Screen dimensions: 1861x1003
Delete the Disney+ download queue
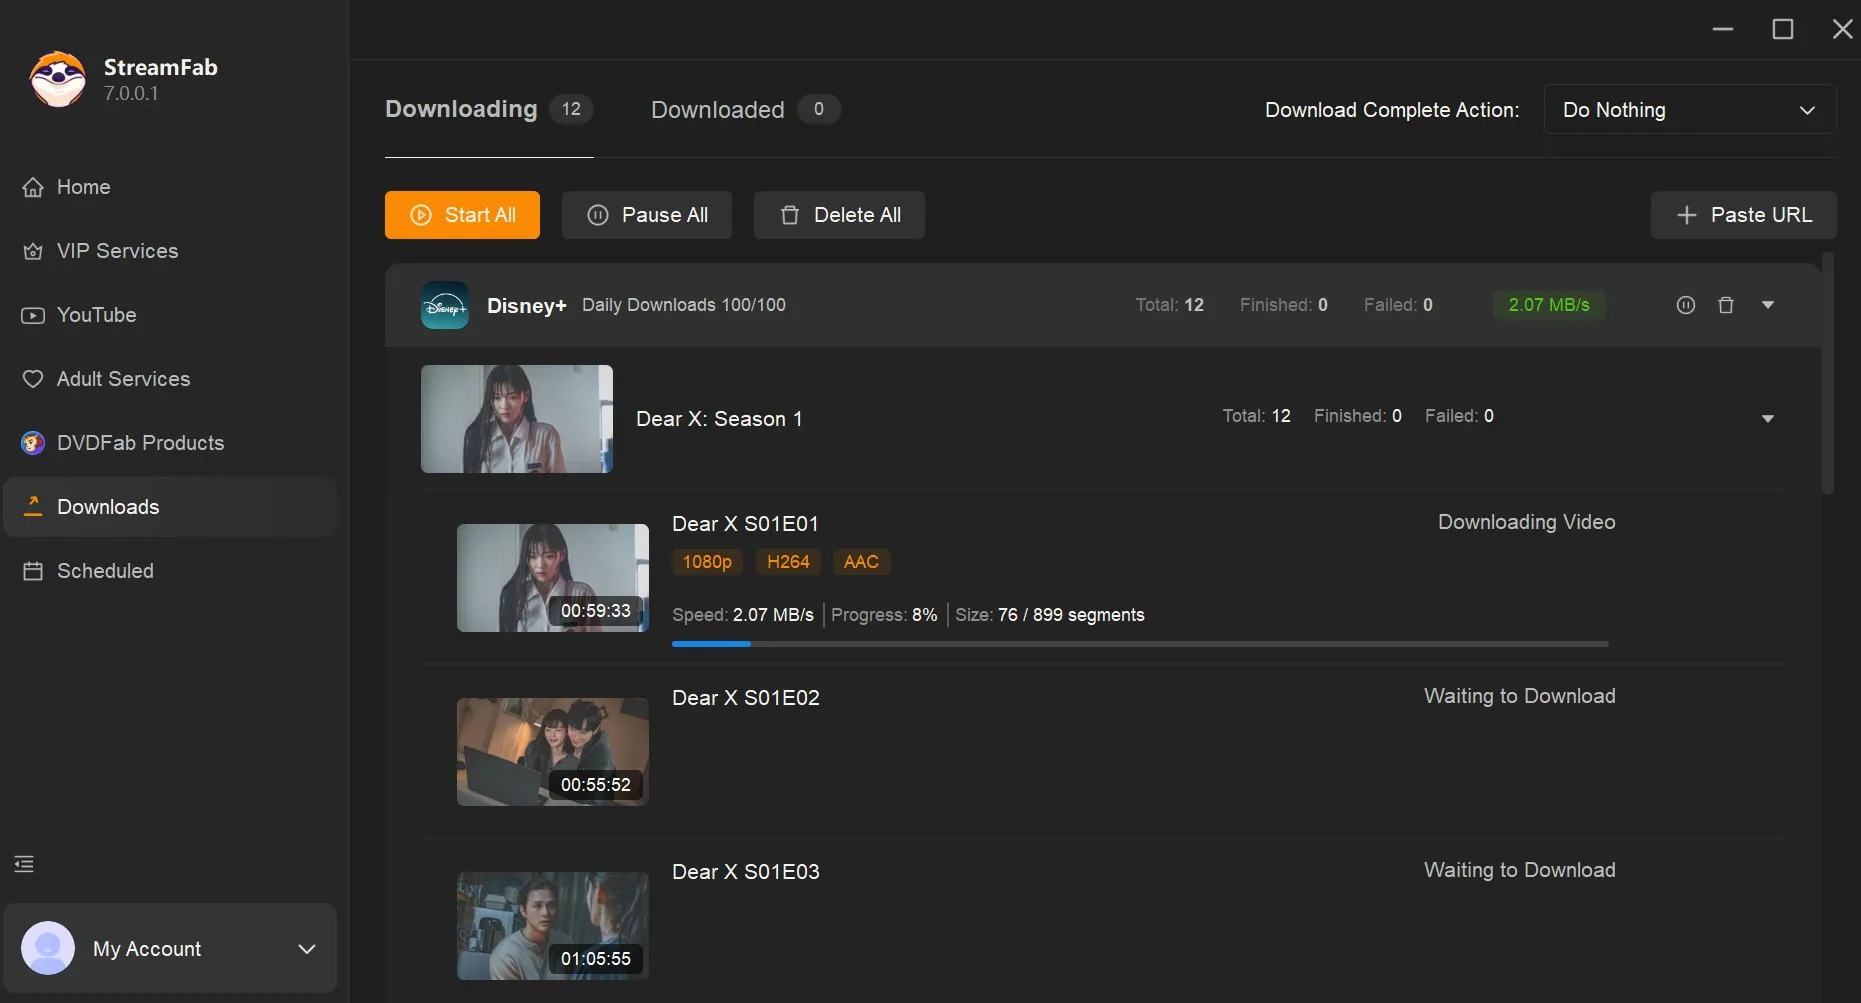tap(1726, 305)
